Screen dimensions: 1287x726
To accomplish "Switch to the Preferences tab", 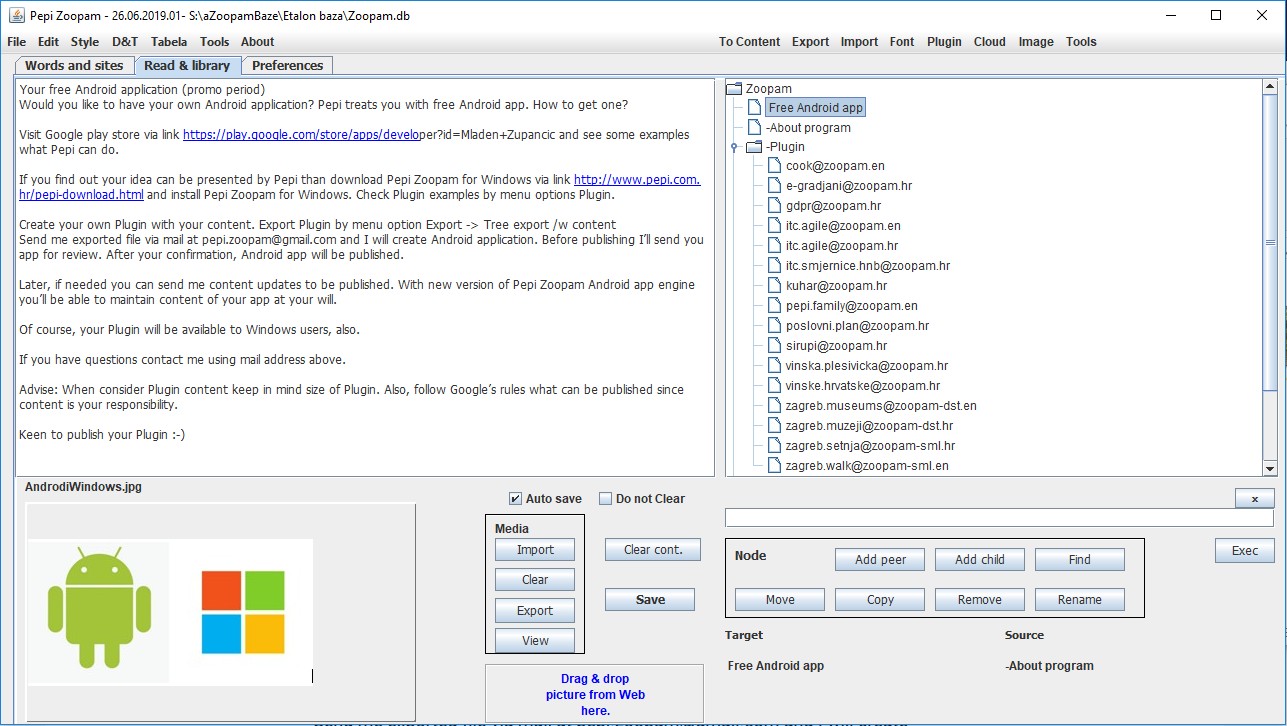I will 287,65.
